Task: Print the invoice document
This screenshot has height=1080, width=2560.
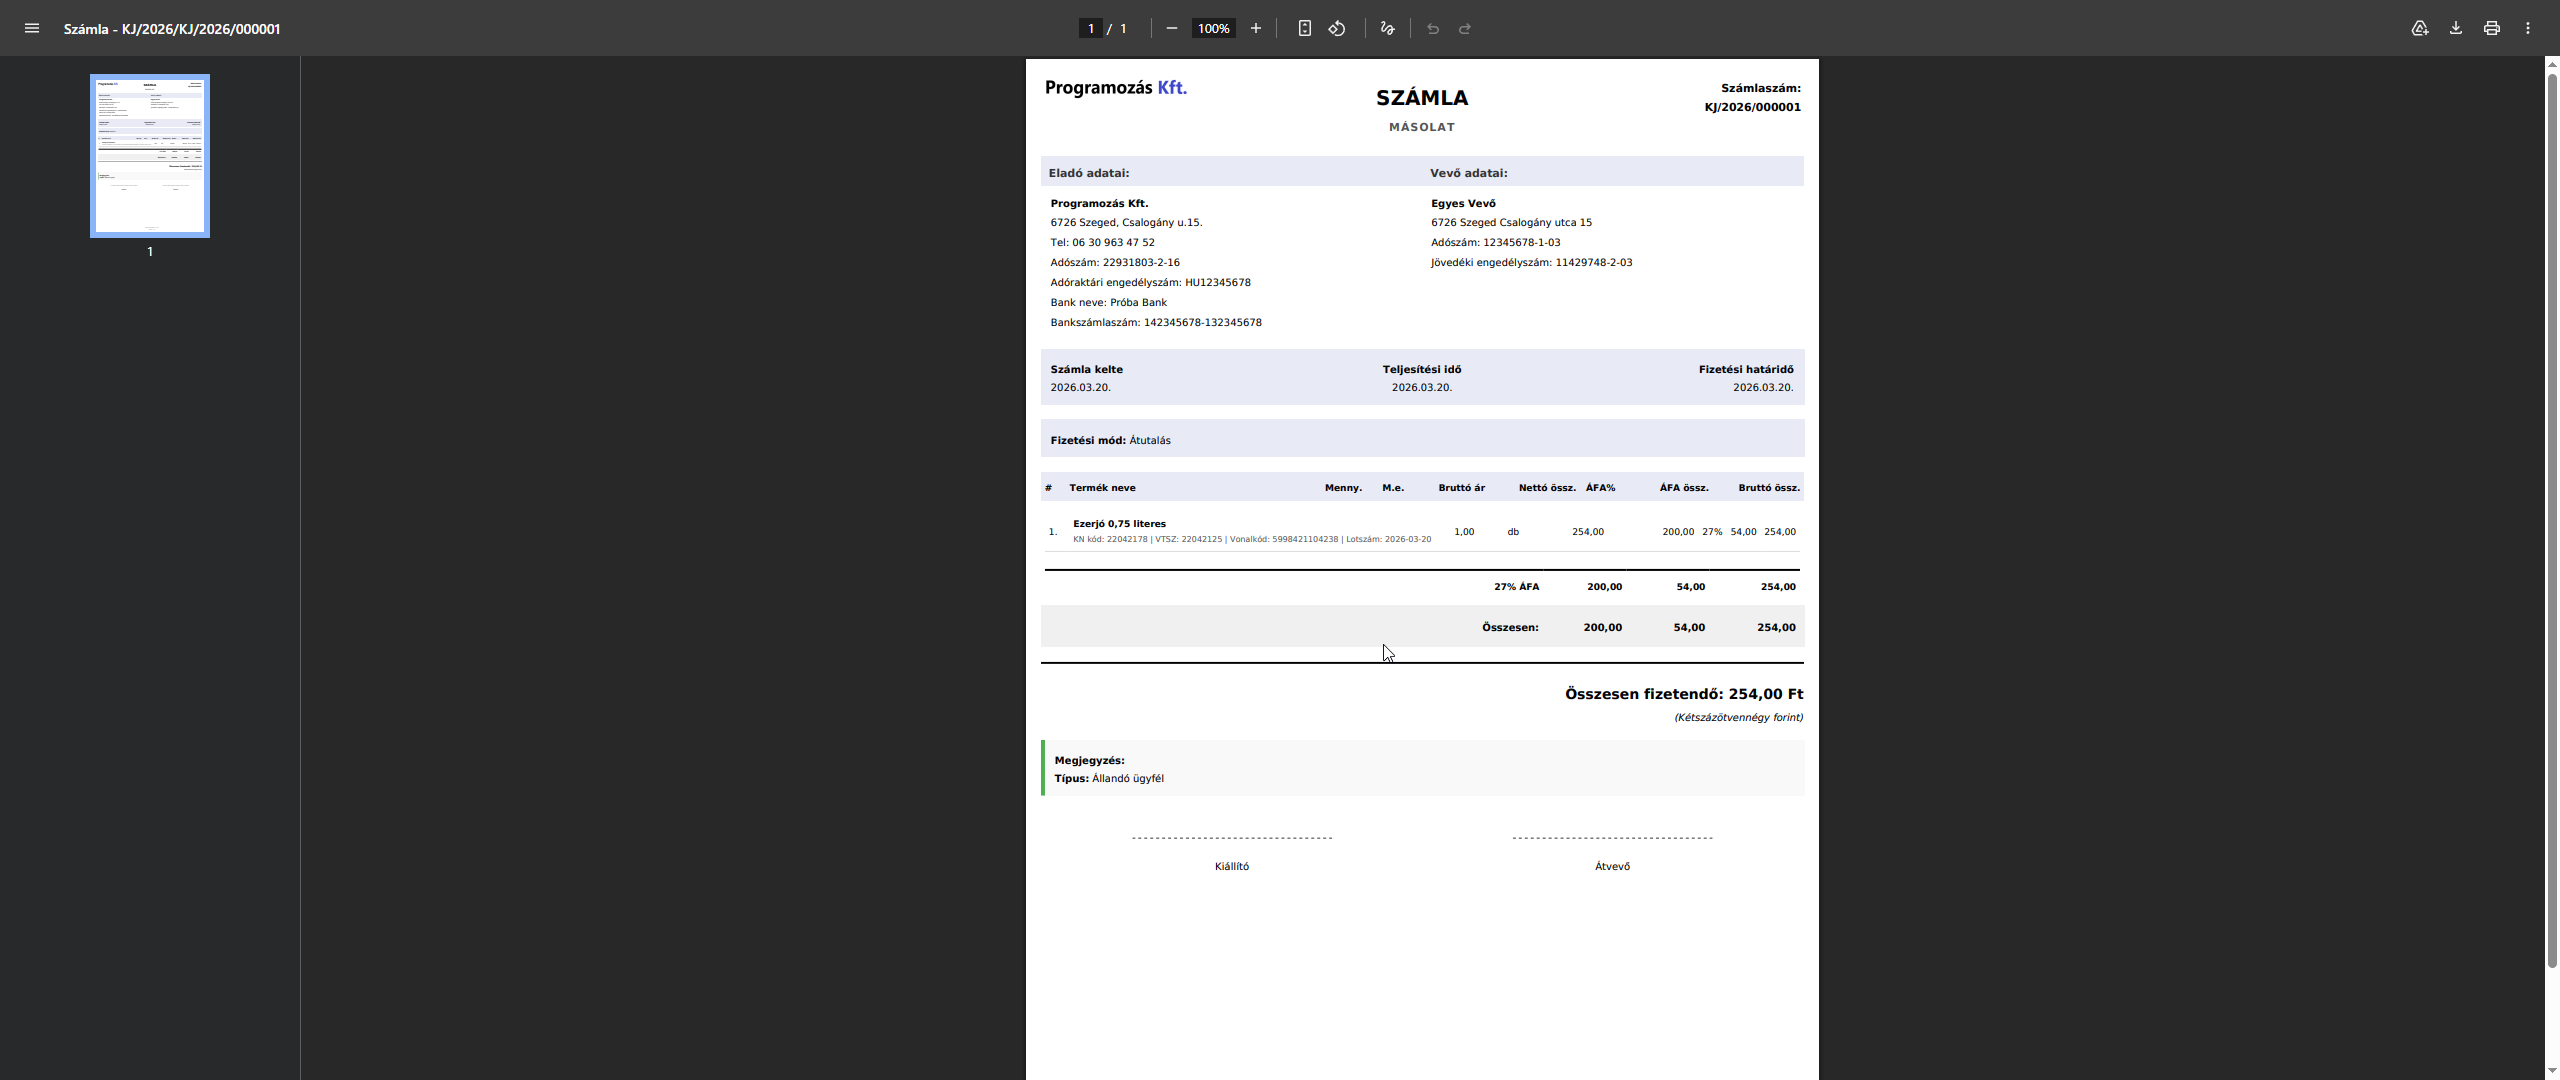Action: click(2492, 28)
